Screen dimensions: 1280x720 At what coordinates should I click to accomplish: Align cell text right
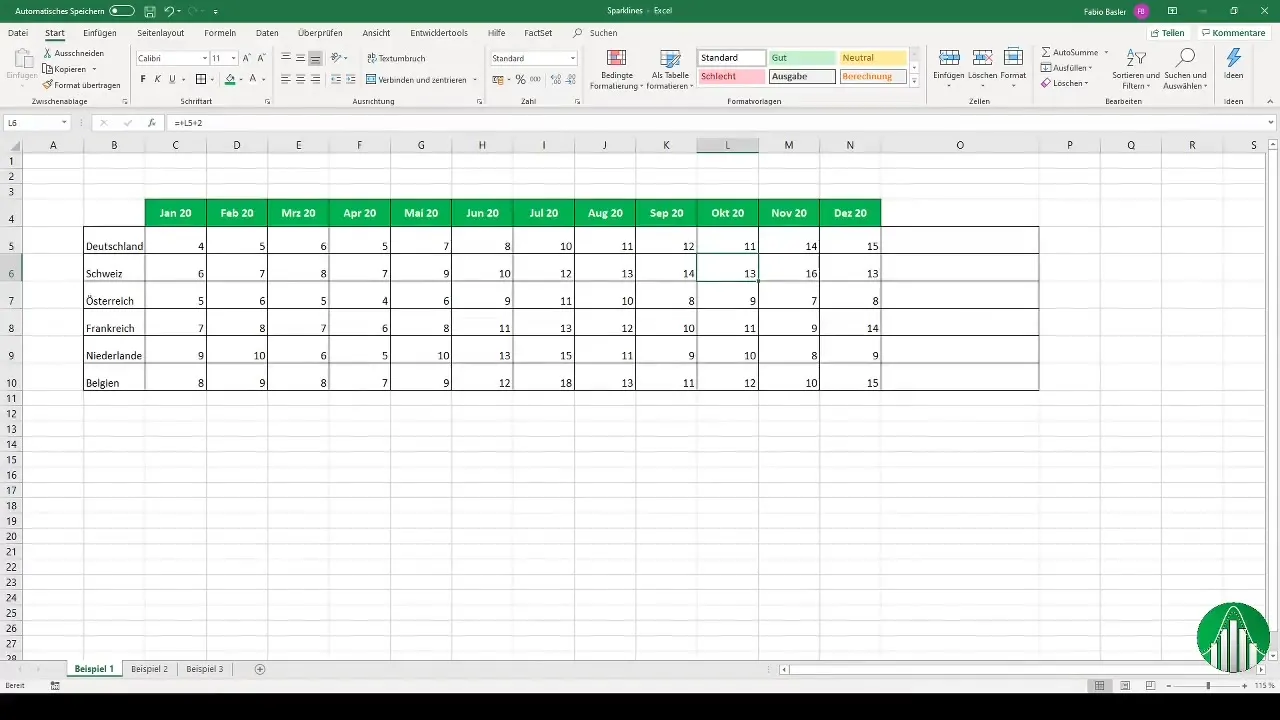pyautogui.click(x=316, y=79)
